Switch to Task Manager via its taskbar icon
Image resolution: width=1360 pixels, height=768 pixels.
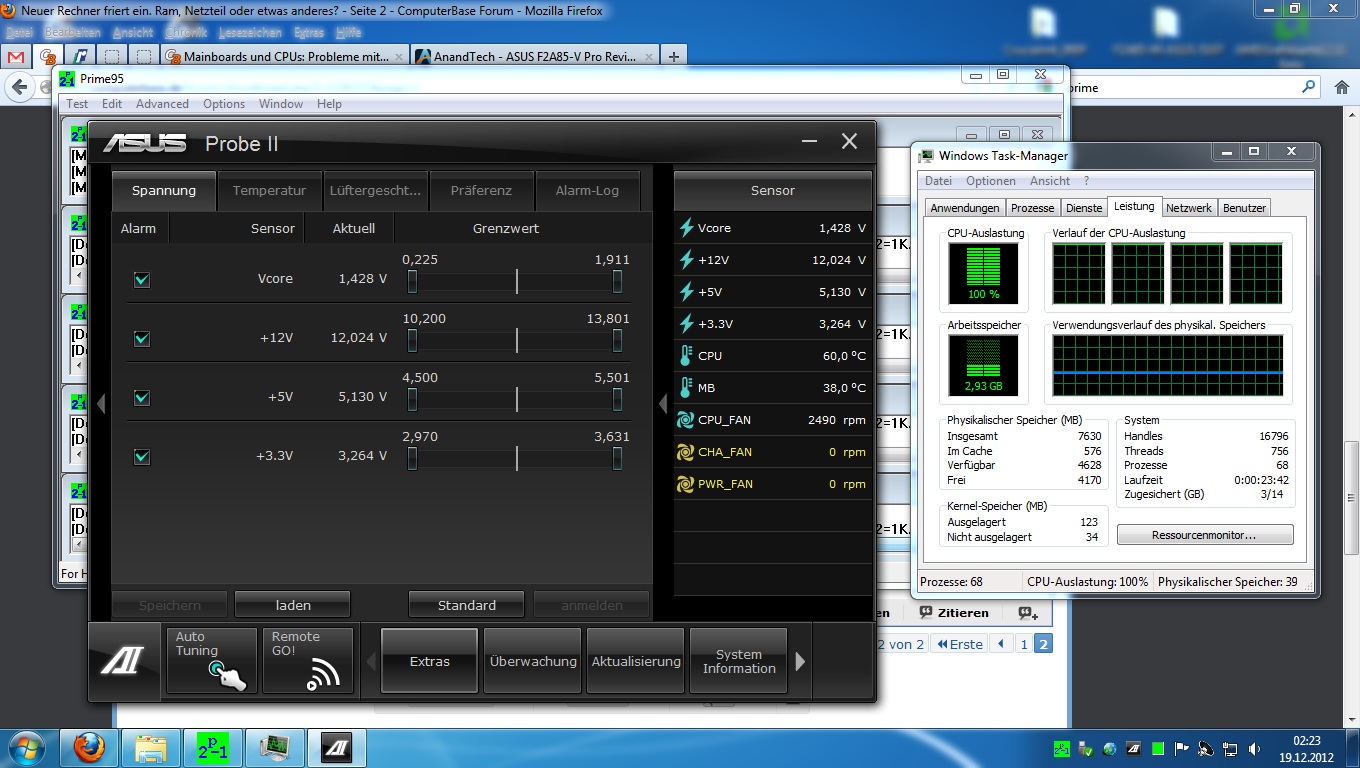point(273,747)
